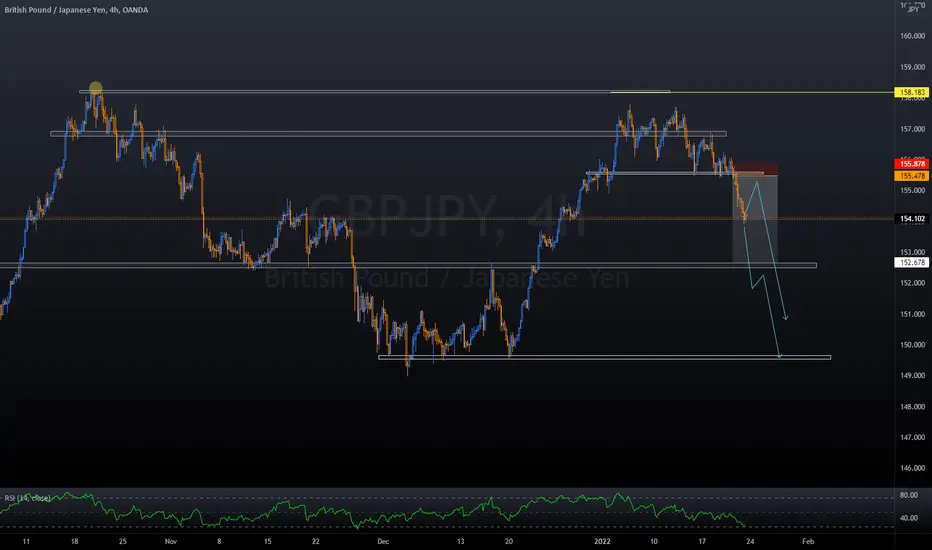Image resolution: width=932 pixels, height=550 pixels.
Task: Click the Dec label on the time axis
Action: (383, 542)
